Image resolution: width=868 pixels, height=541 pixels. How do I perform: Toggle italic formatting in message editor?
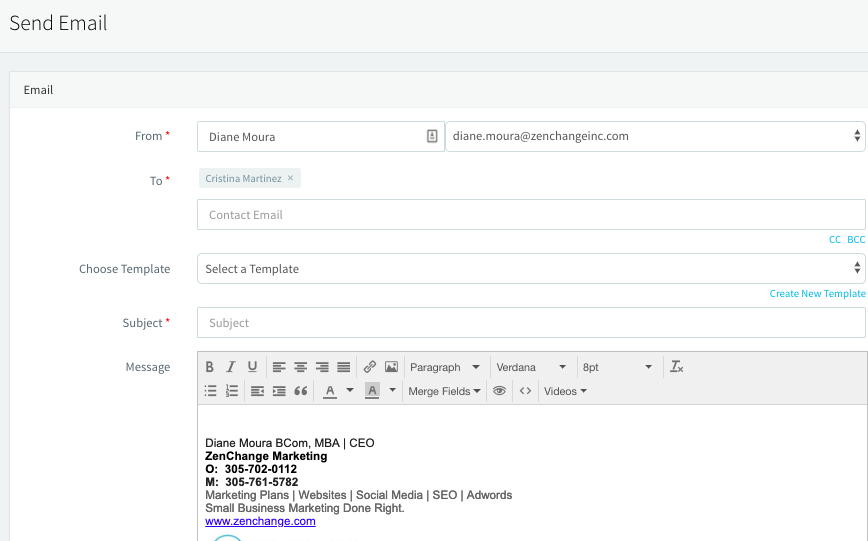pyautogui.click(x=231, y=367)
